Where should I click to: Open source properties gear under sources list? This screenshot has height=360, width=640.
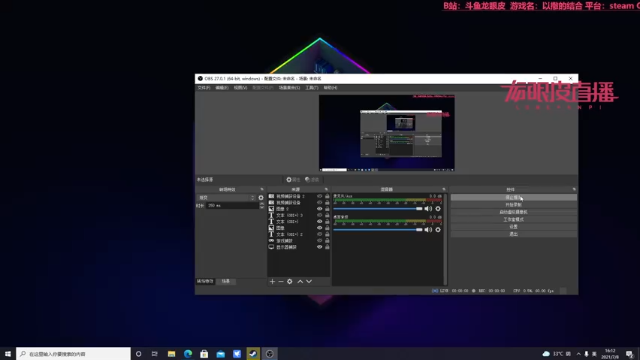point(290,282)
